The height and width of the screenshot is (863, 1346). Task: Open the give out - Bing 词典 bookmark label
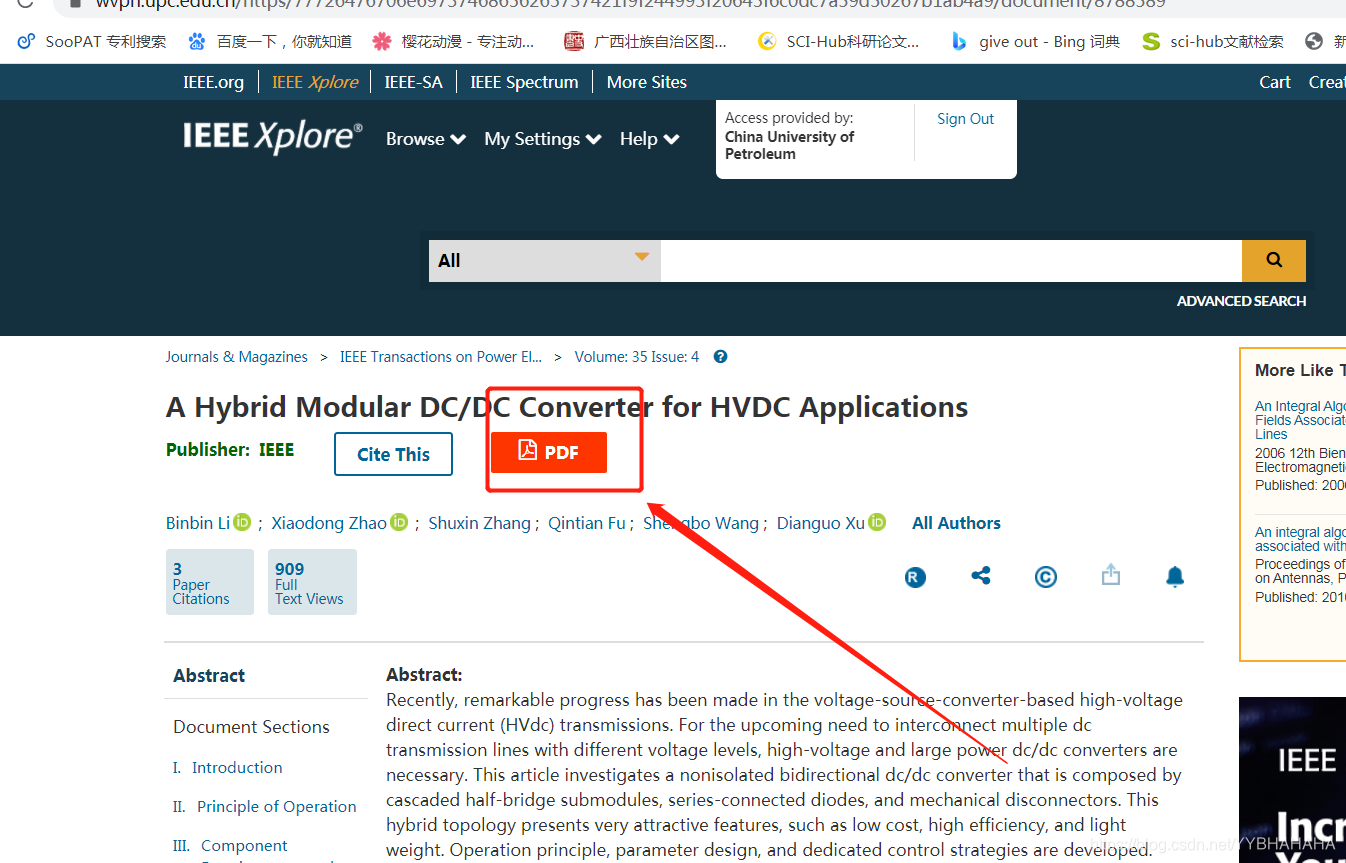(1049, 42)
